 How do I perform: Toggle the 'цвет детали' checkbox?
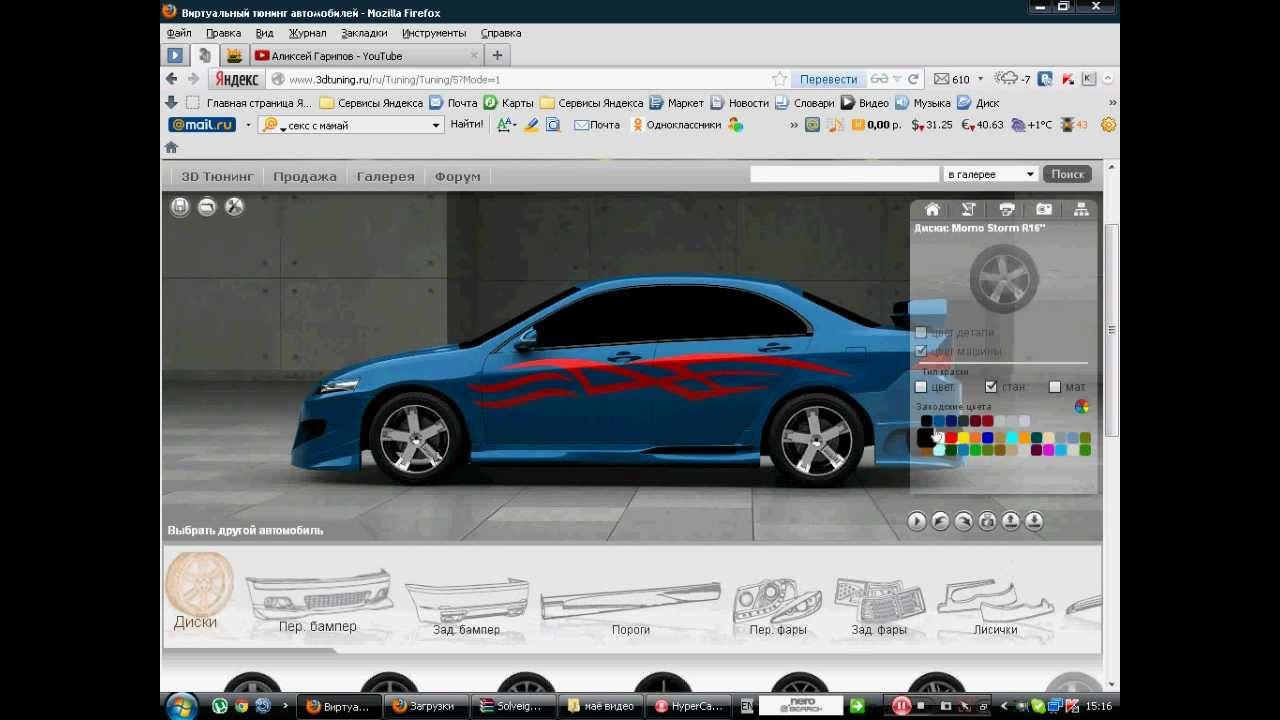click(x=921, y=332)
